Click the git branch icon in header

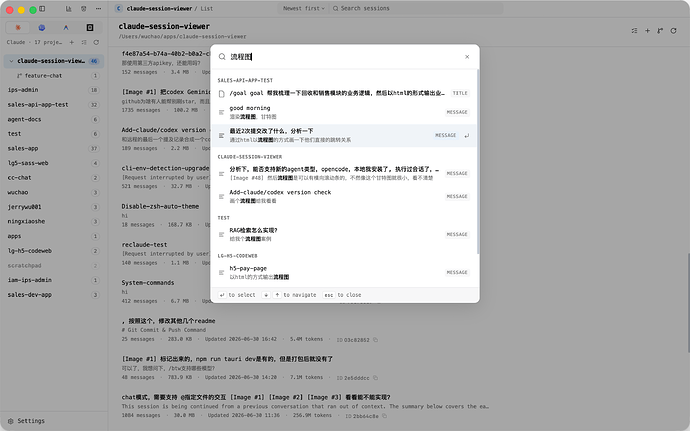pyautogui.click(x=660, y=31)
